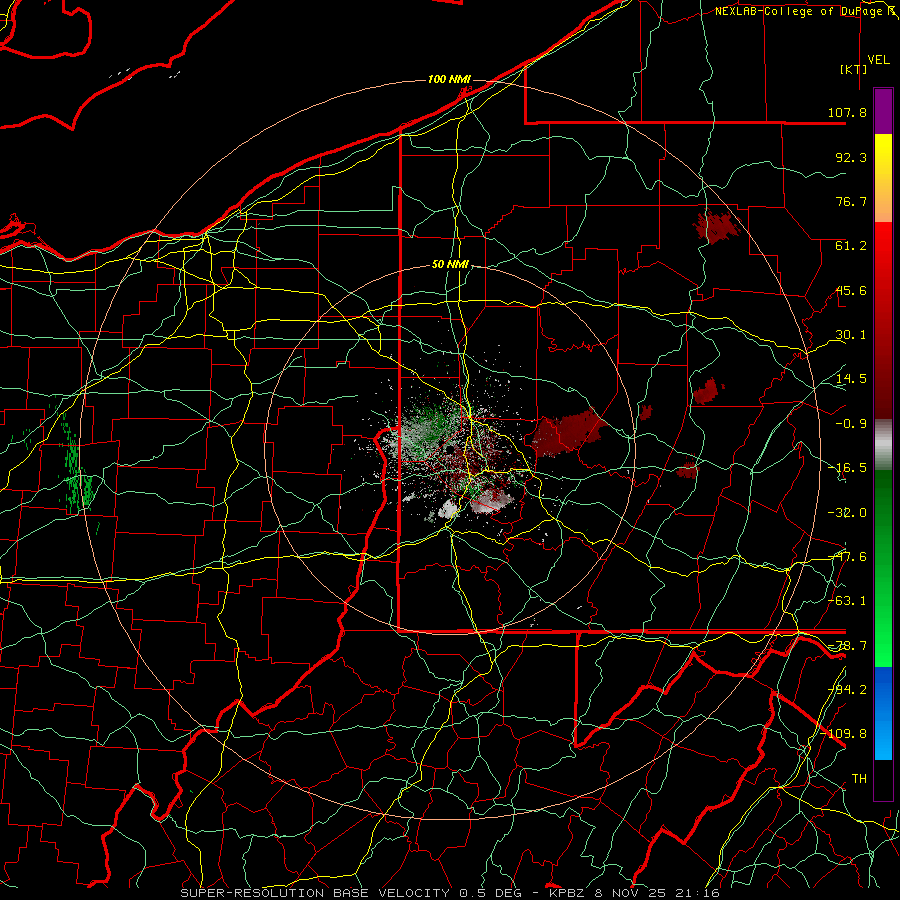Click the Super-Resolution Base Velocity caption
The height and width of the screenshot is (900, 900).
tap(449, 893)
